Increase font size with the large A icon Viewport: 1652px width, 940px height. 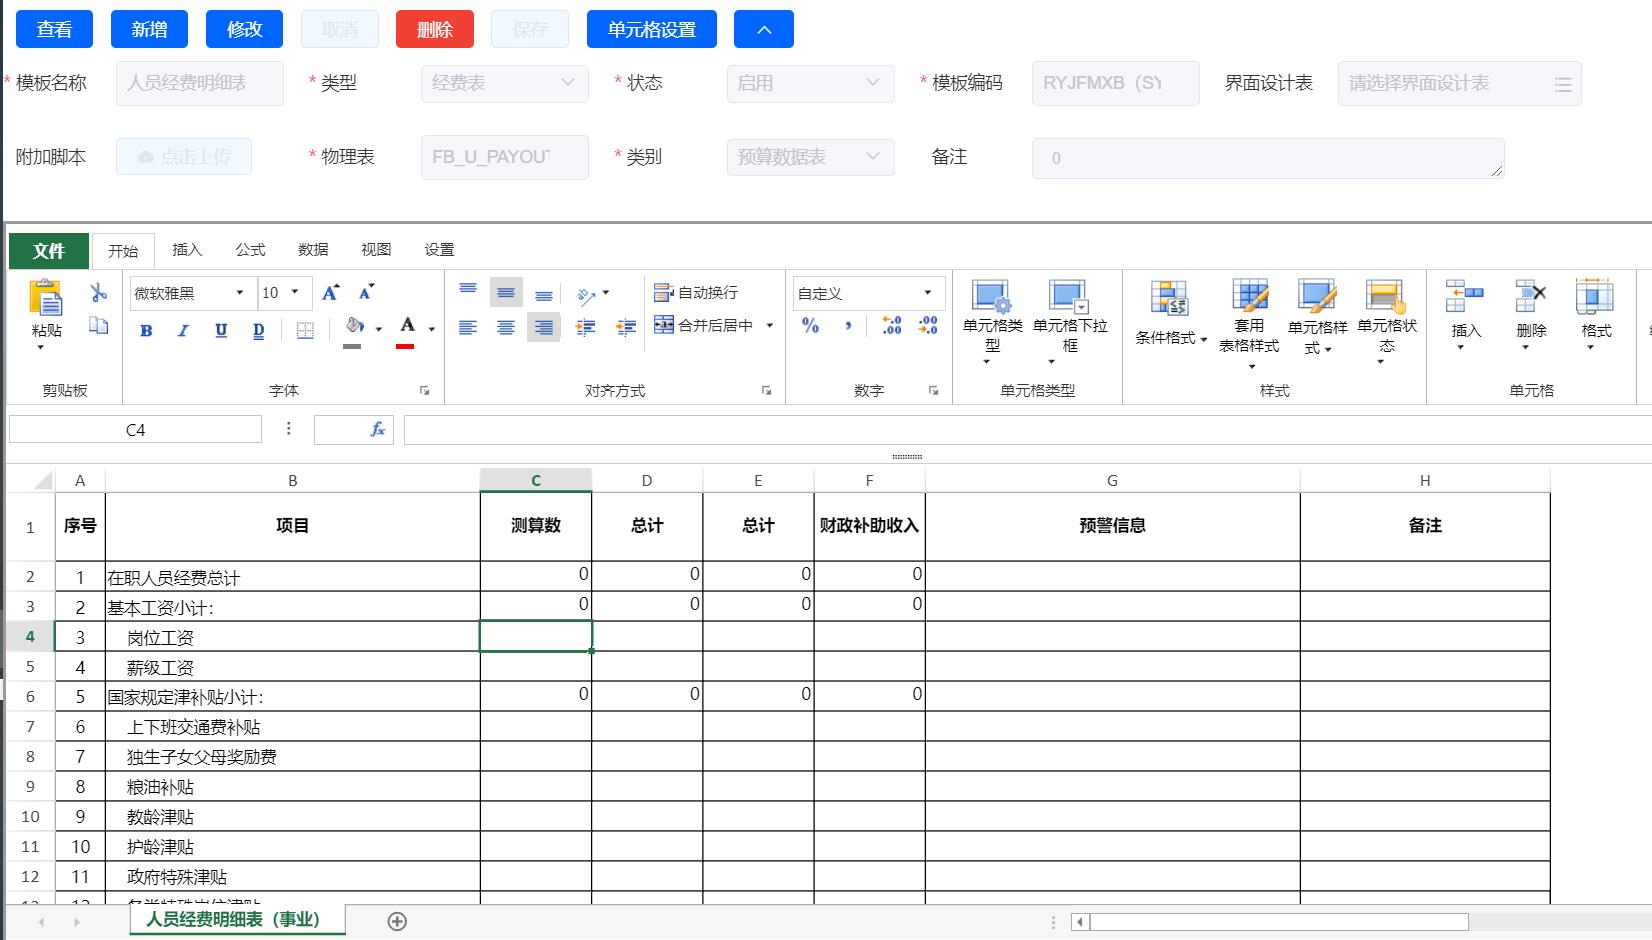(x=330, y=292)
